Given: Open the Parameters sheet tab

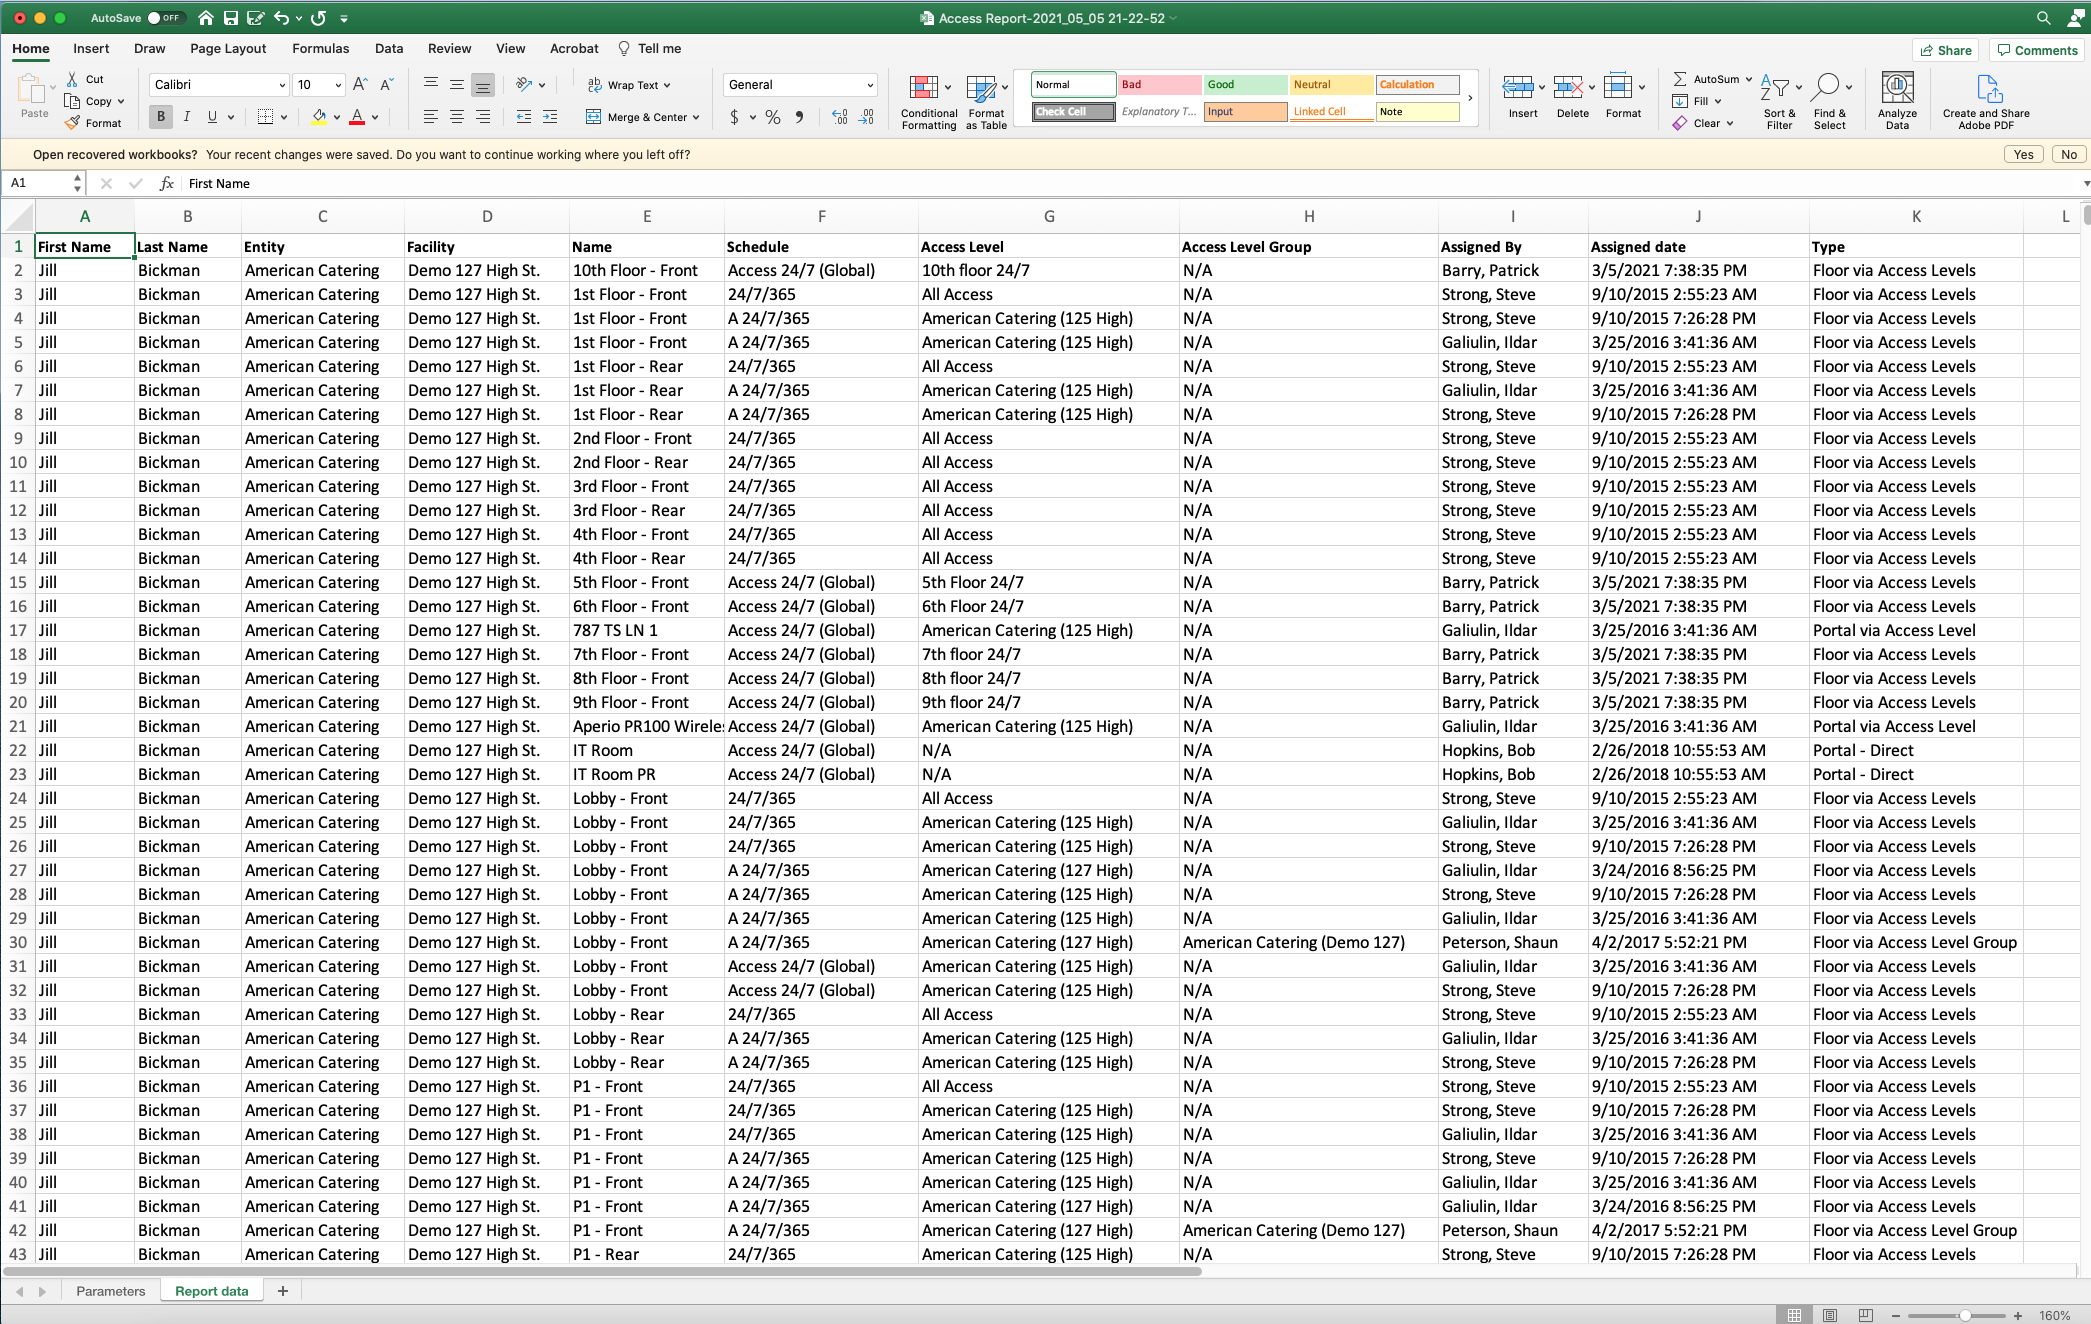Looking at the screenshot, I should pyautogui.click(x=110, y=1290).
